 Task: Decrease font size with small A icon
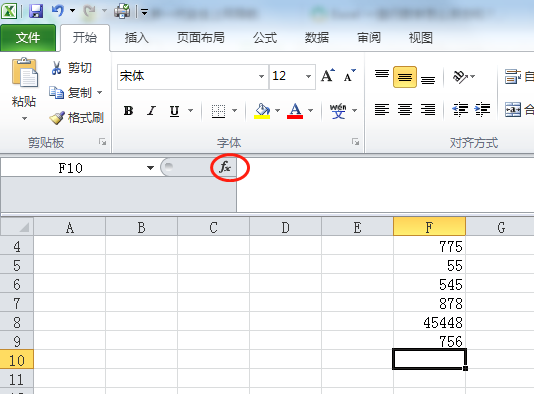point(349,76)
